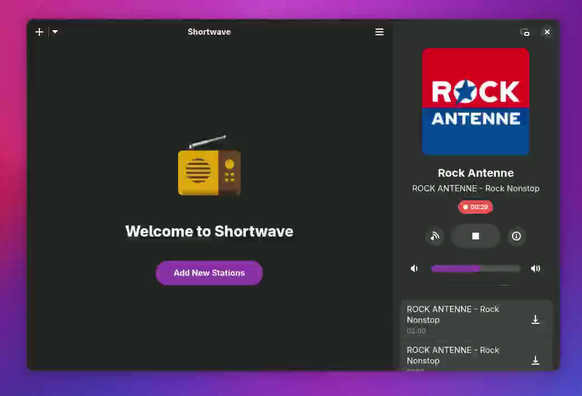The width and height of the screenshot is (582, 396).
Task: Show station information icon
Action: click(516, 236)
